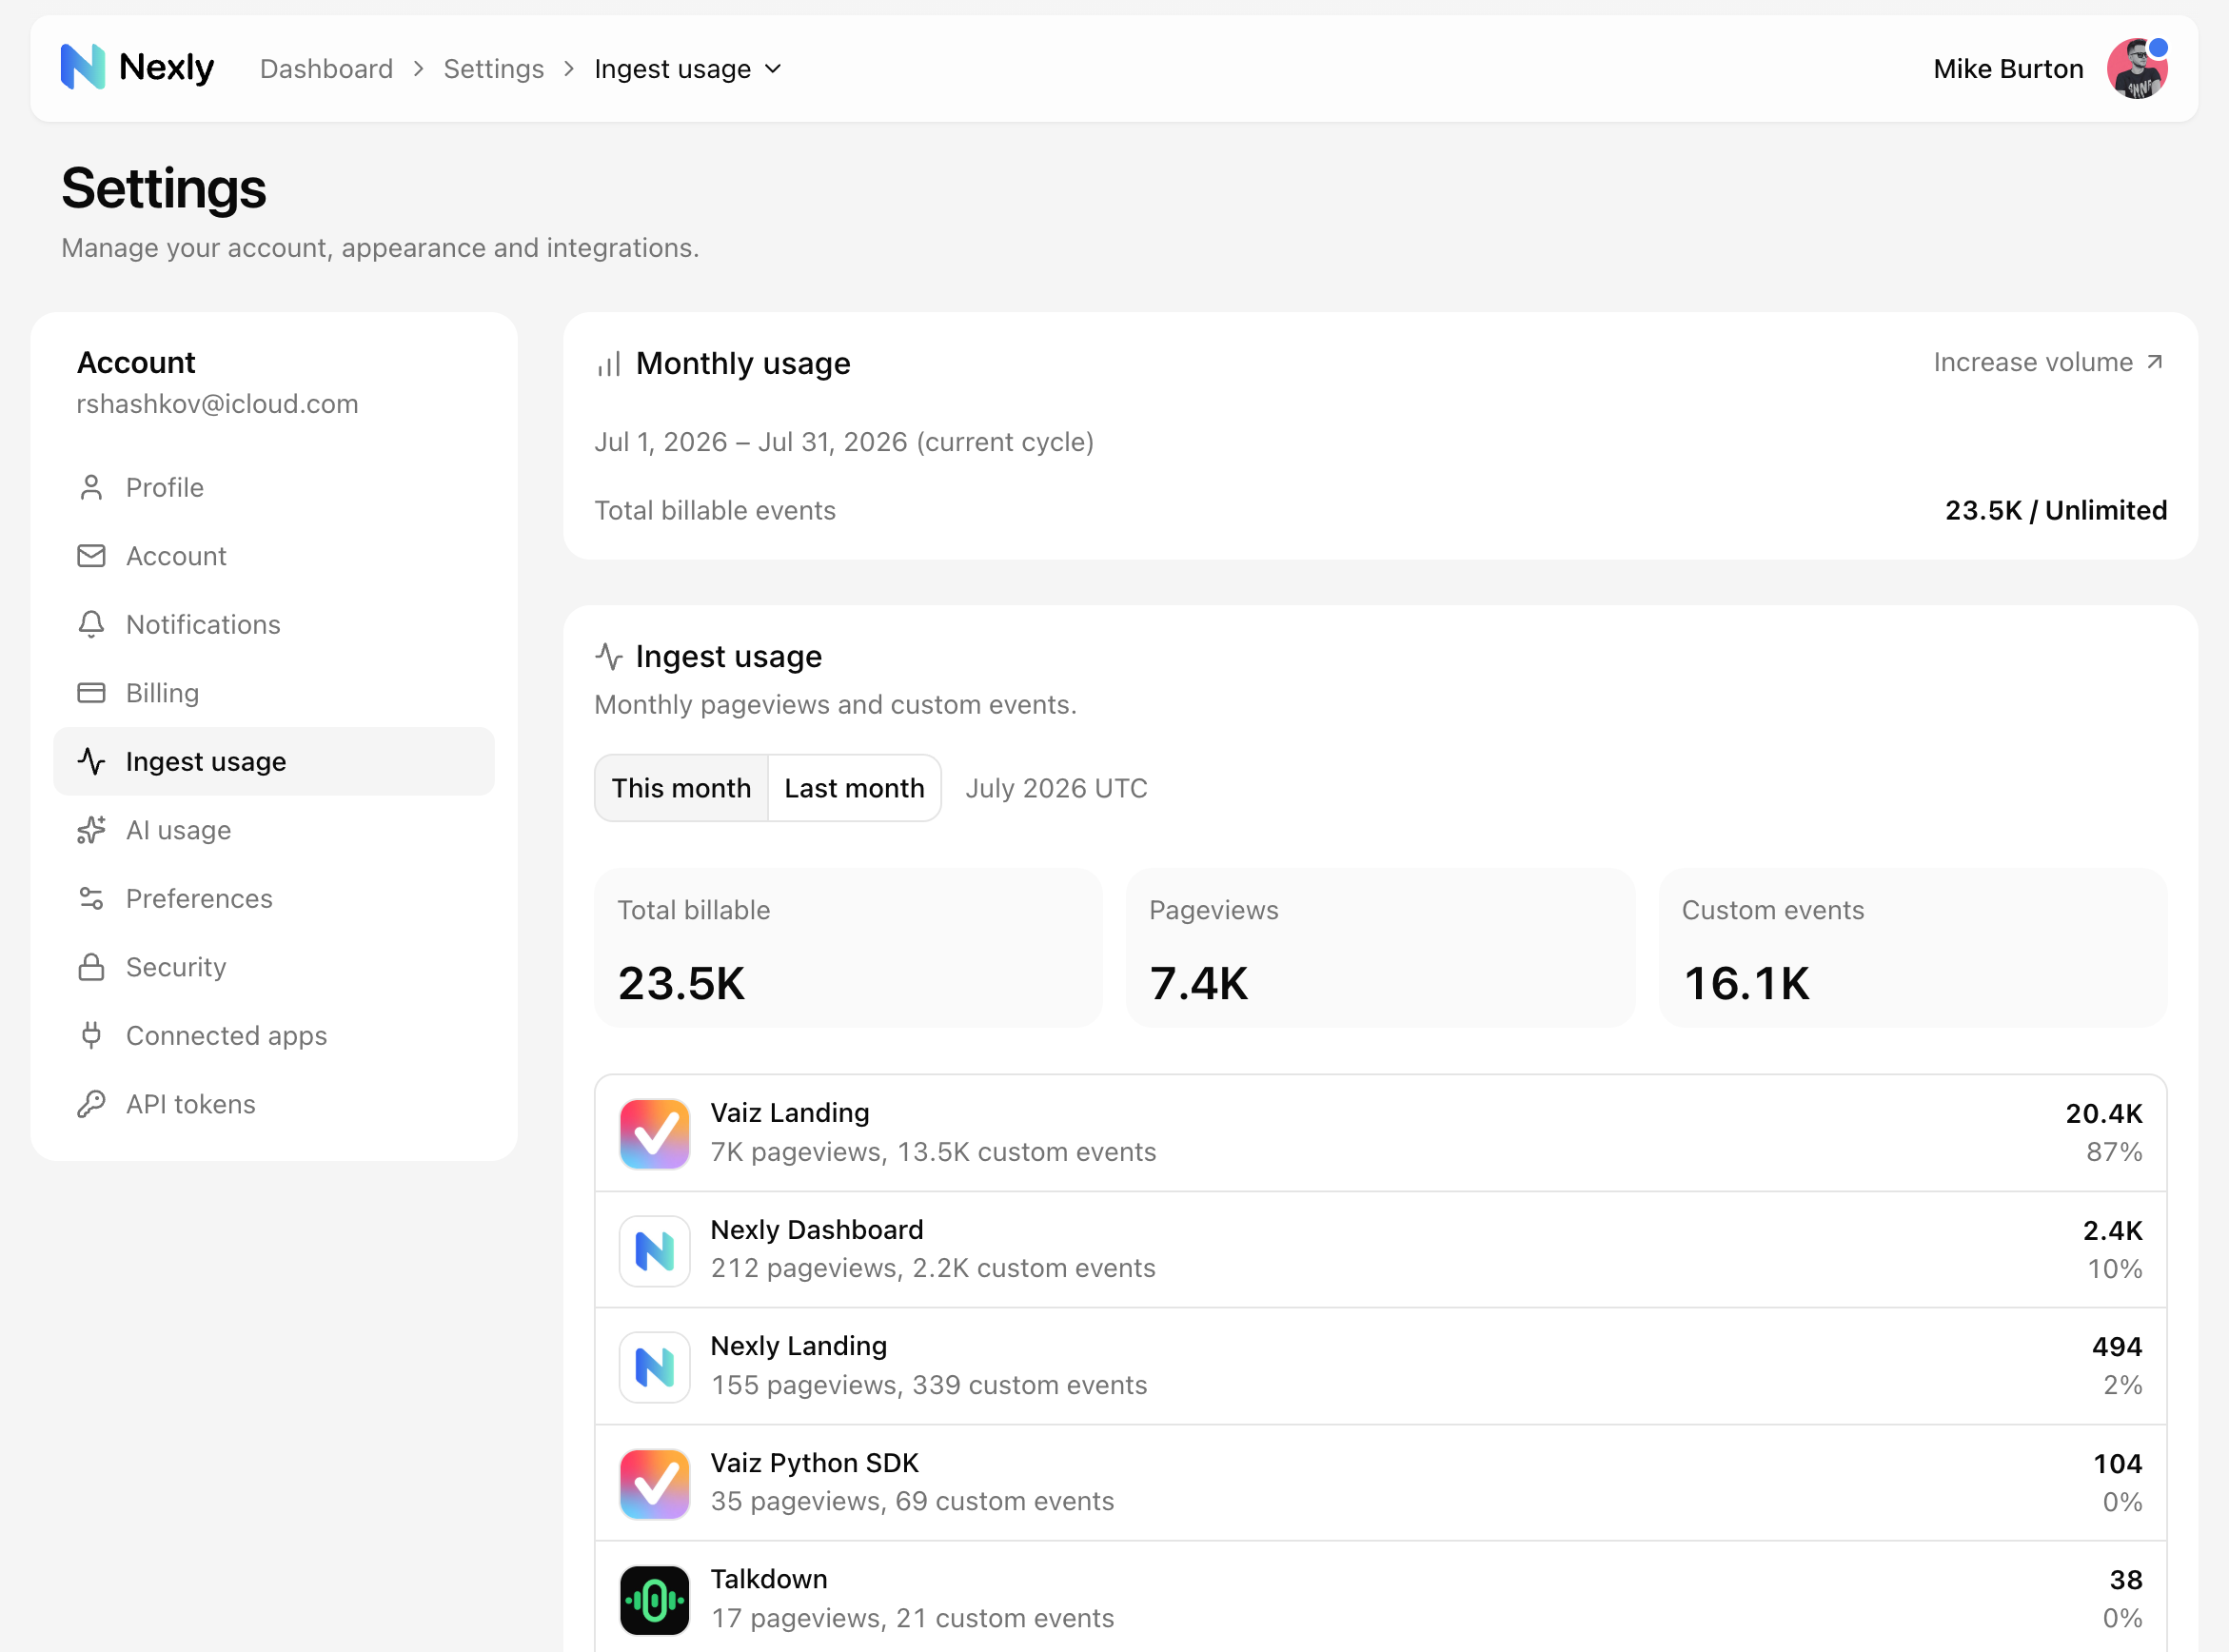Click the Nexly Dashboard app icon
The height and width of the screenshot is (1652, 2229).
(x=654, y=1250)
